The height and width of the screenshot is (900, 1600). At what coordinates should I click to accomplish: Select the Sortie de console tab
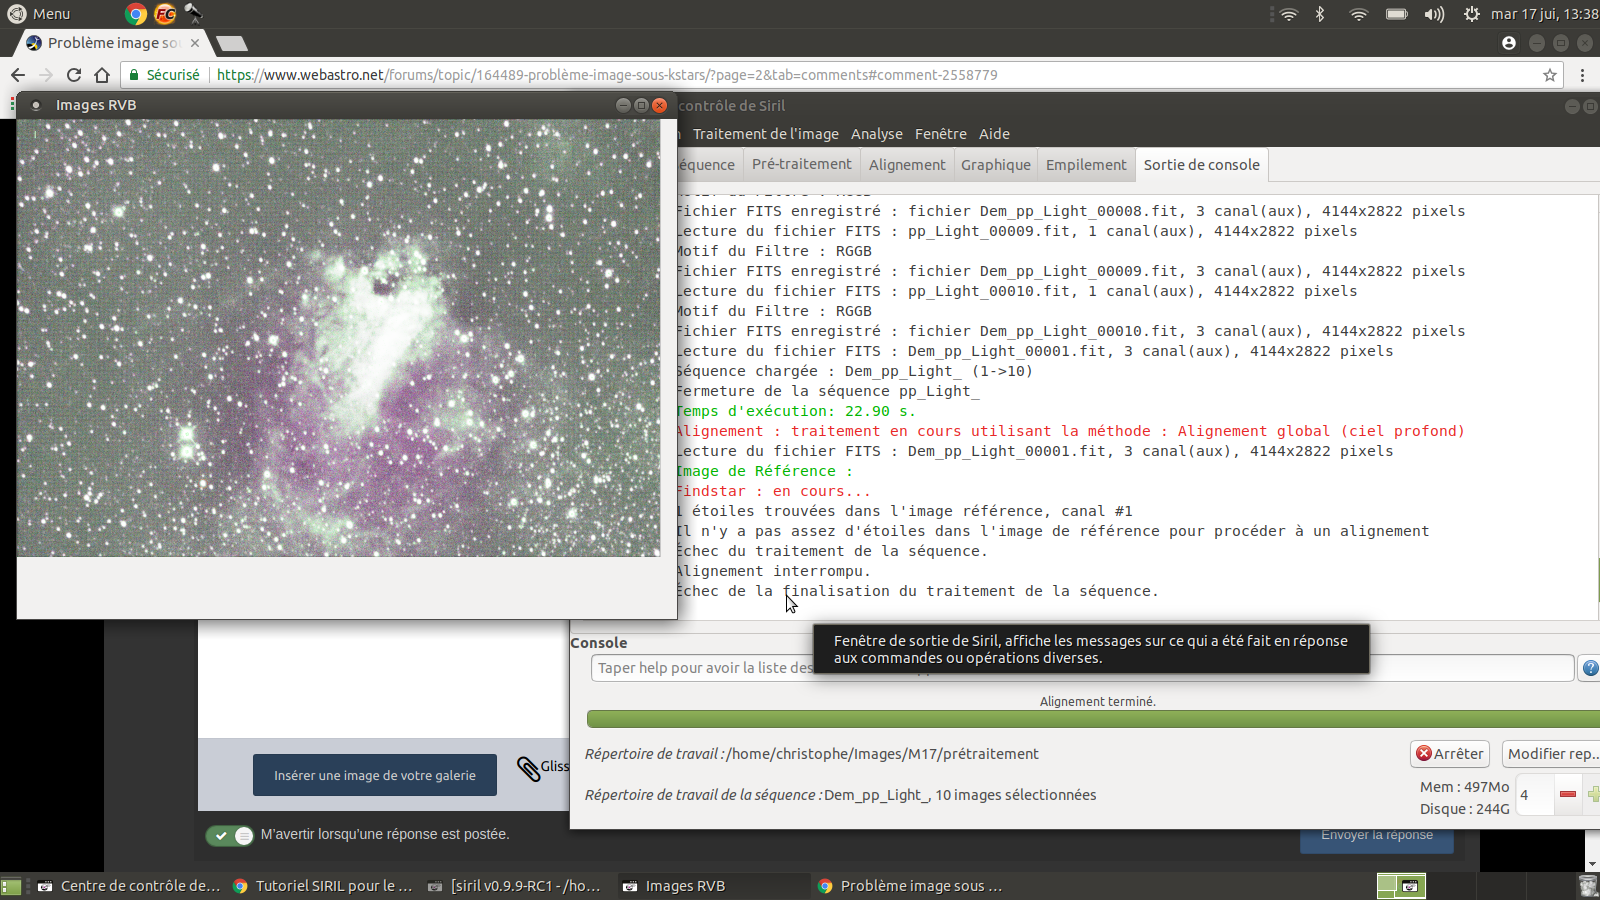tap(1202, 164)
